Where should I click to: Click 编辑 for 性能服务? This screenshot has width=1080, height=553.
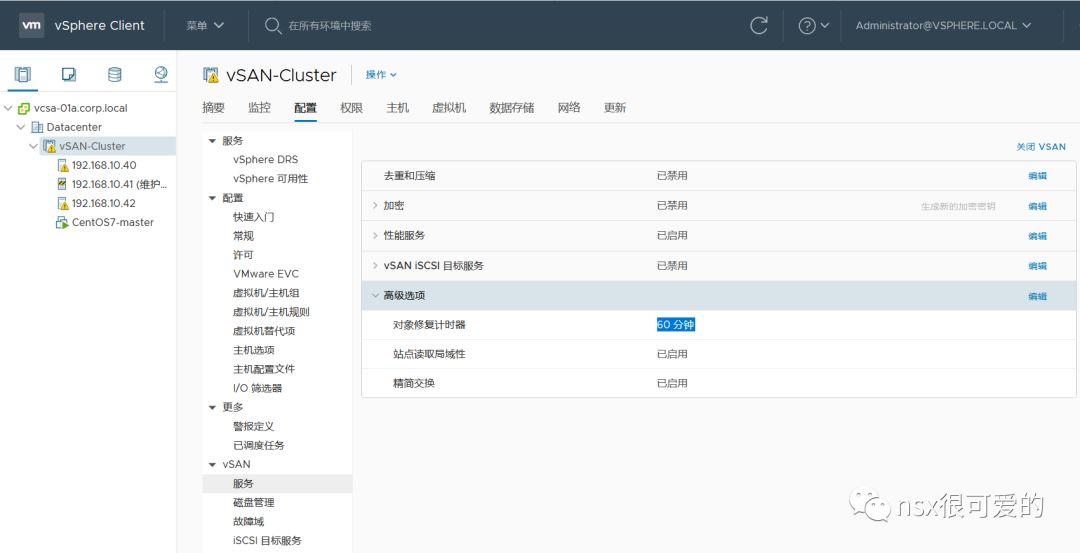click(x=1037, y=236)
